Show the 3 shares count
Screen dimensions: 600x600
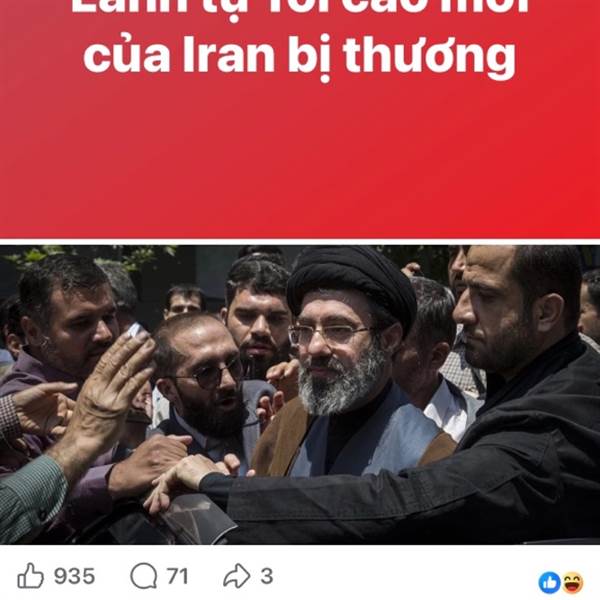click(267, 576)
